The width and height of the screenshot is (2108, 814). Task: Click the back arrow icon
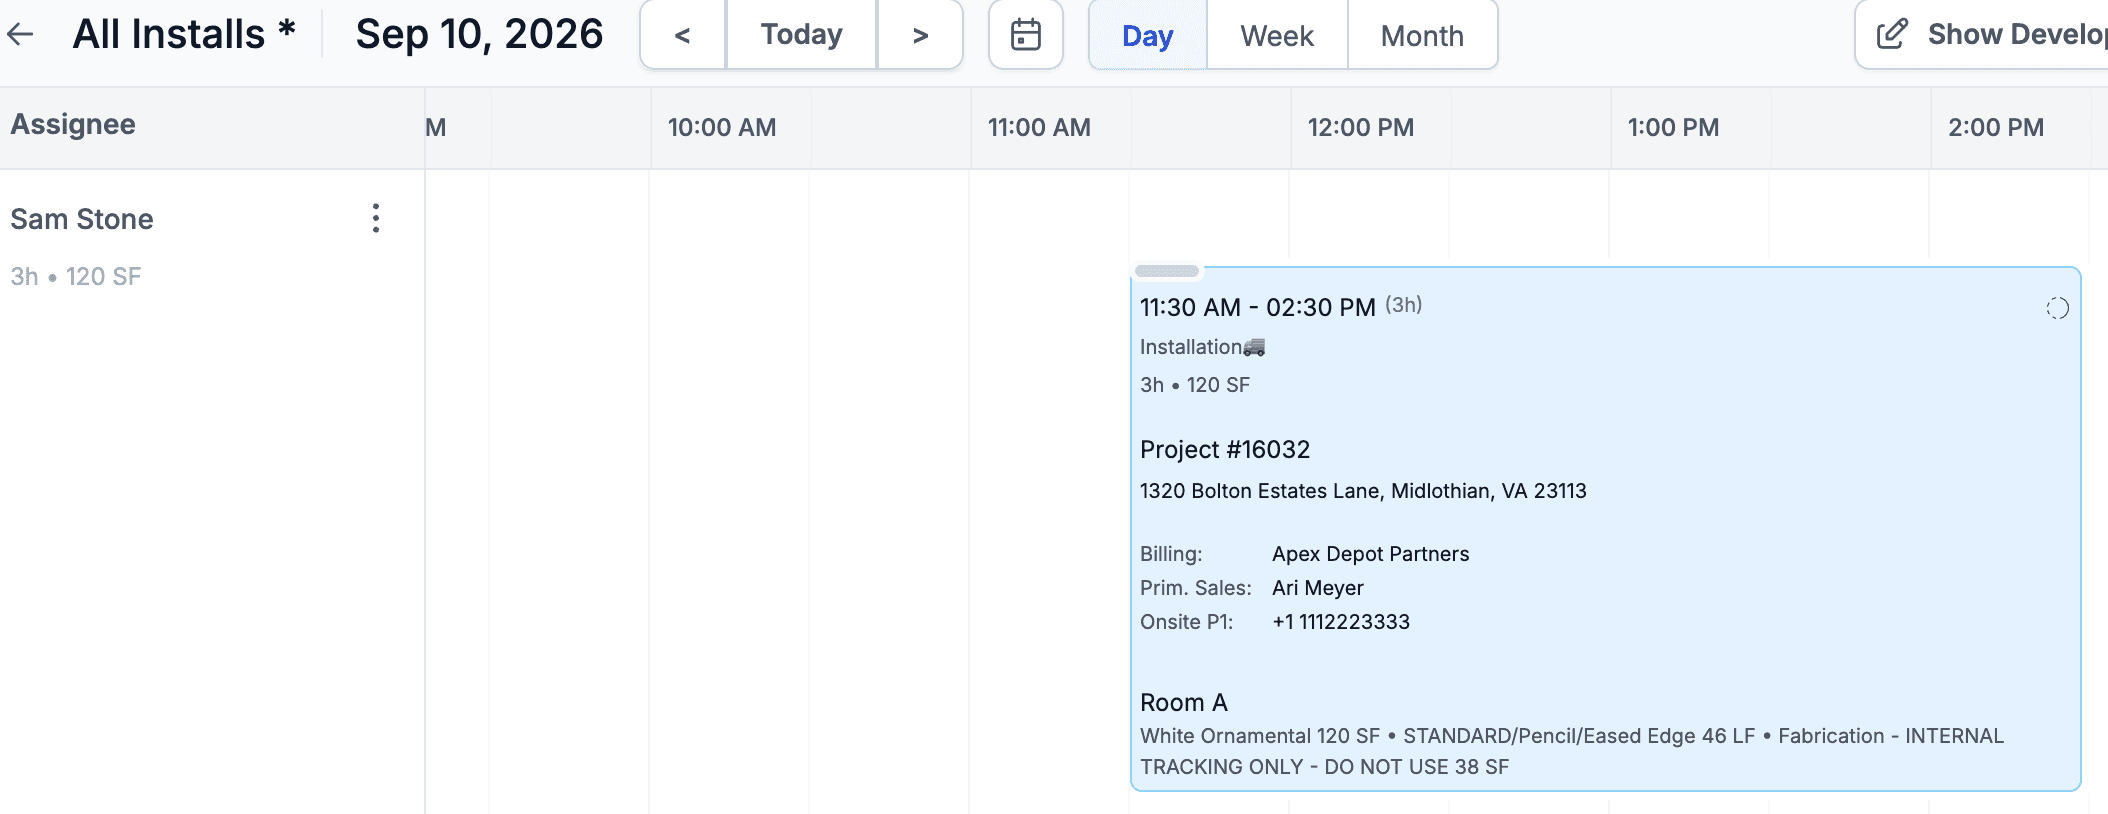click(20, 35)
